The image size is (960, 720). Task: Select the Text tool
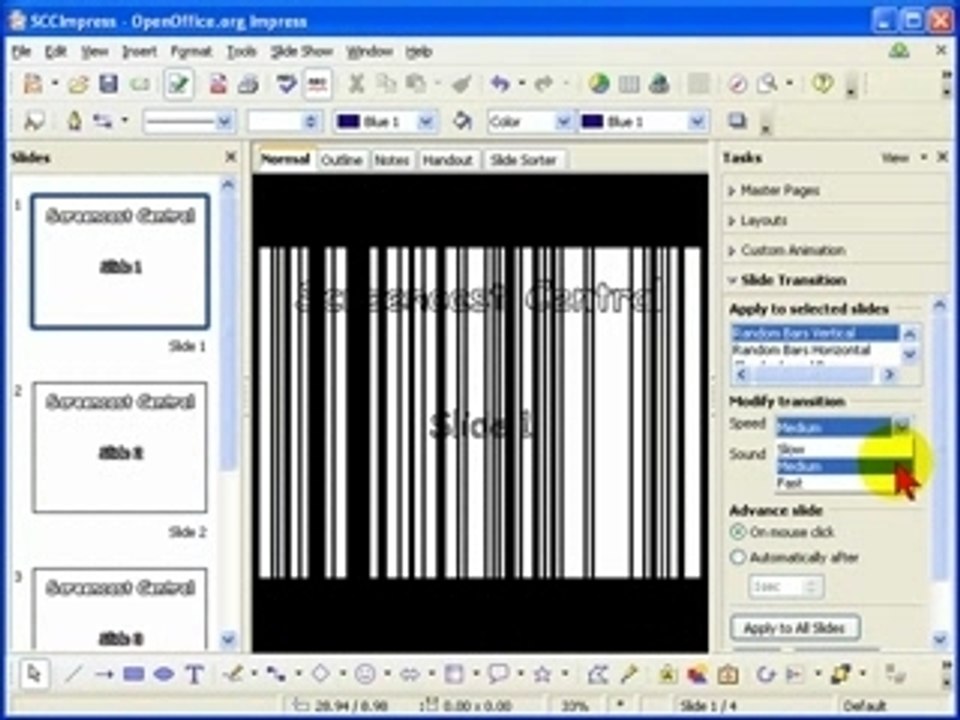click(x=194, y=675)
